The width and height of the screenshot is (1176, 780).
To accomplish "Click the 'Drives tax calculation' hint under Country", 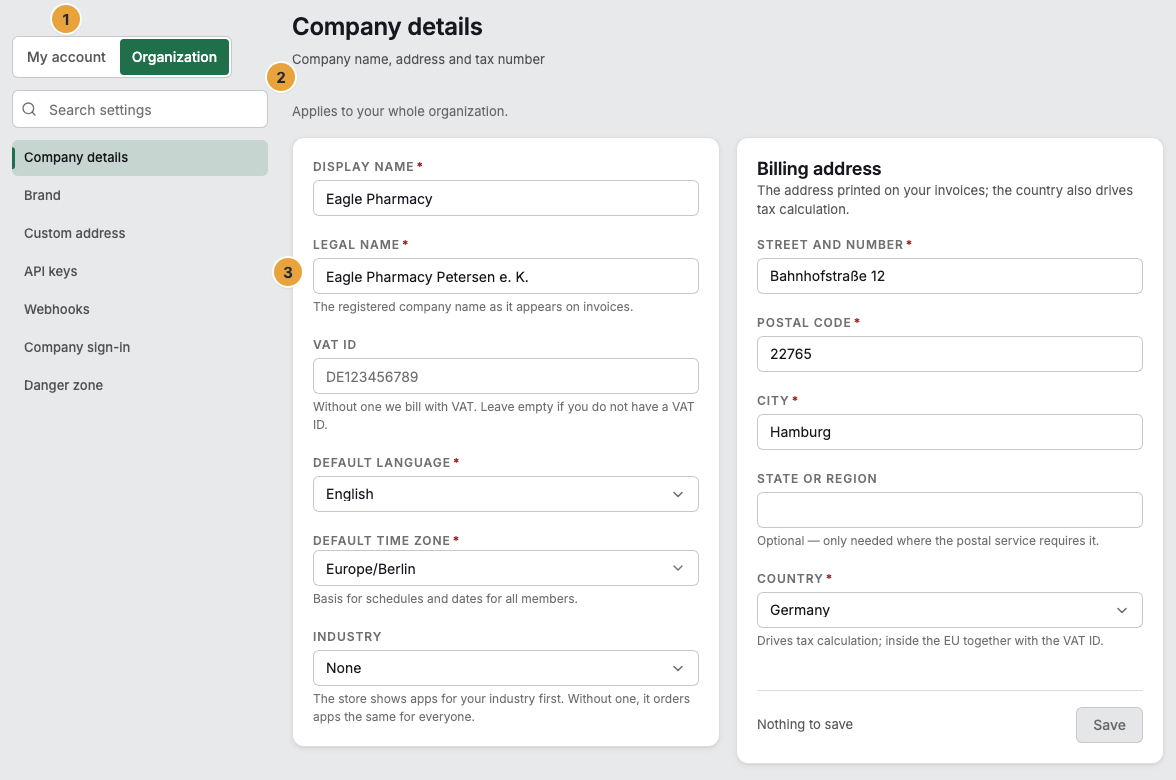I will coord(930,640).
